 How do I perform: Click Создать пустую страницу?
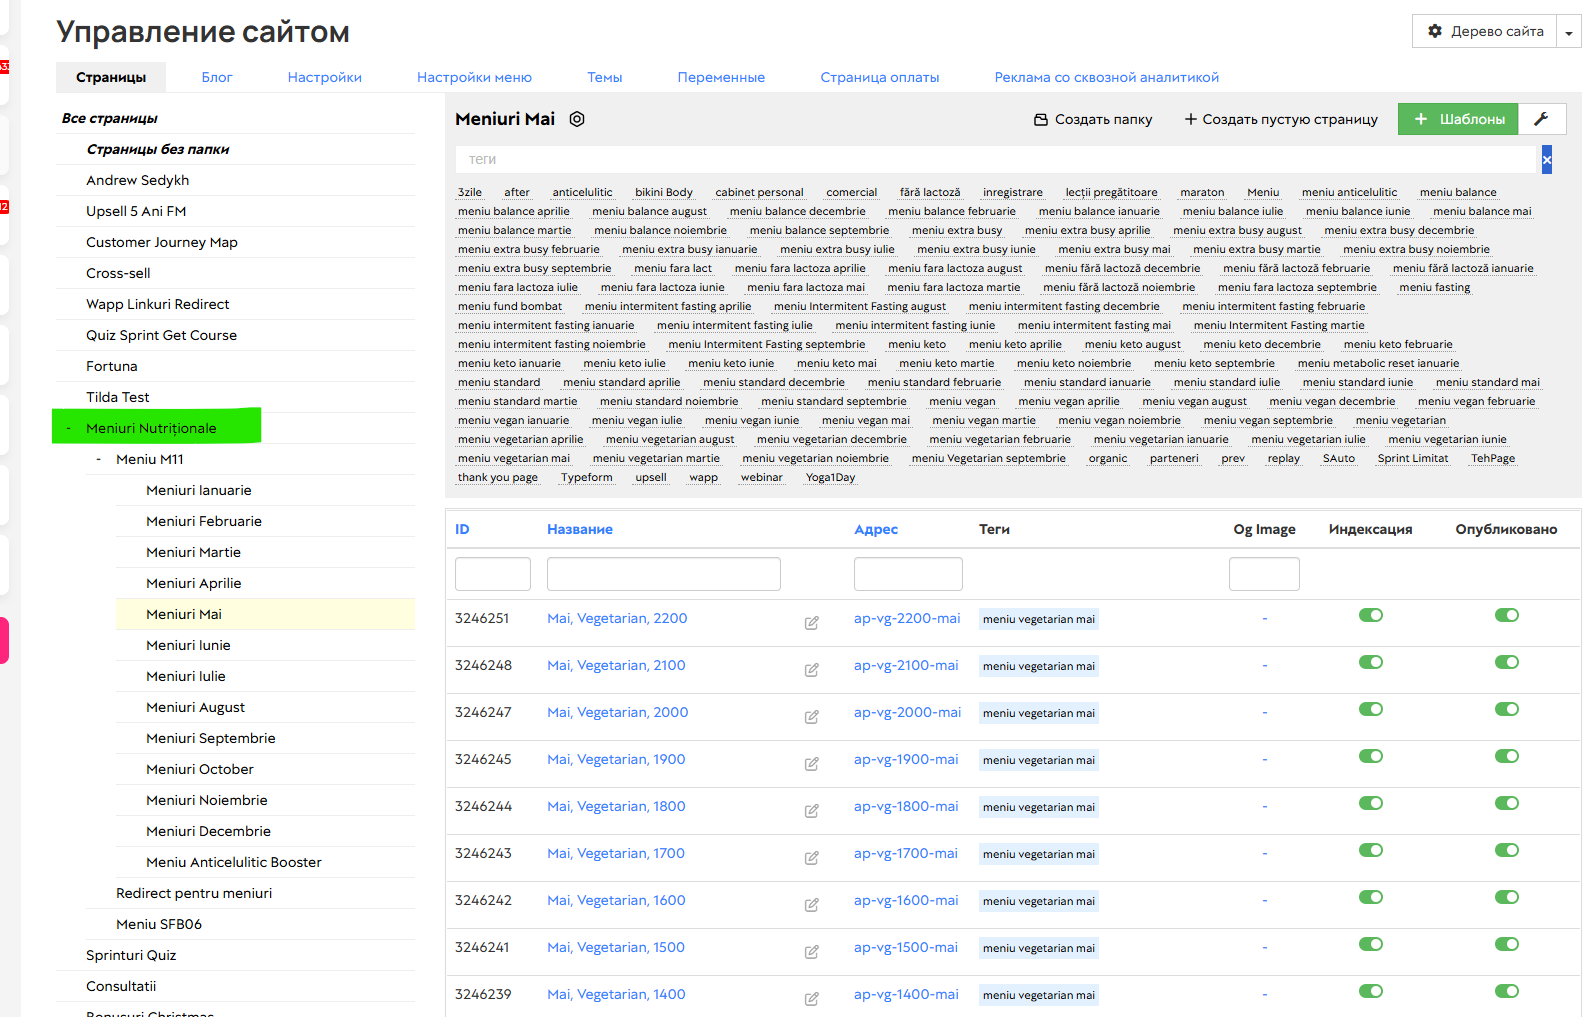click(1281, 119)
